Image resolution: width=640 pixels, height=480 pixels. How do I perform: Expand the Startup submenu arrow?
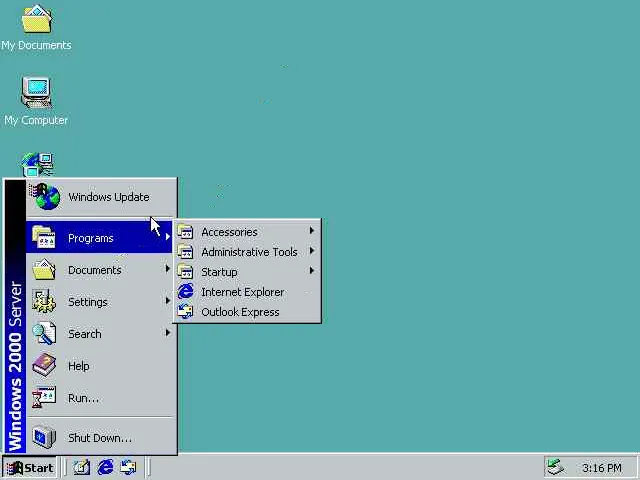(x=312, y=271)
